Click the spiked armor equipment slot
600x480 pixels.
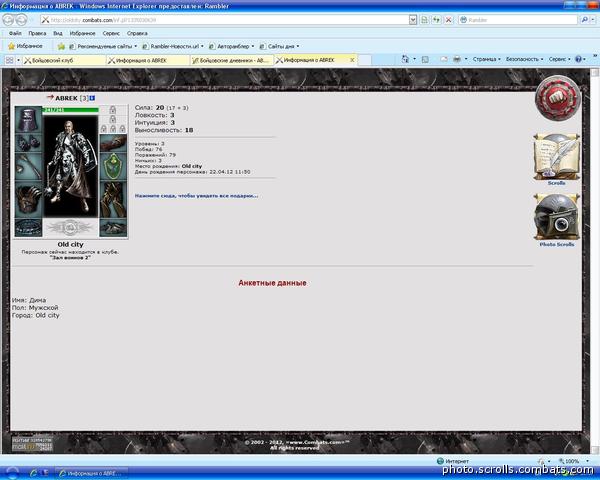point(29,199)
